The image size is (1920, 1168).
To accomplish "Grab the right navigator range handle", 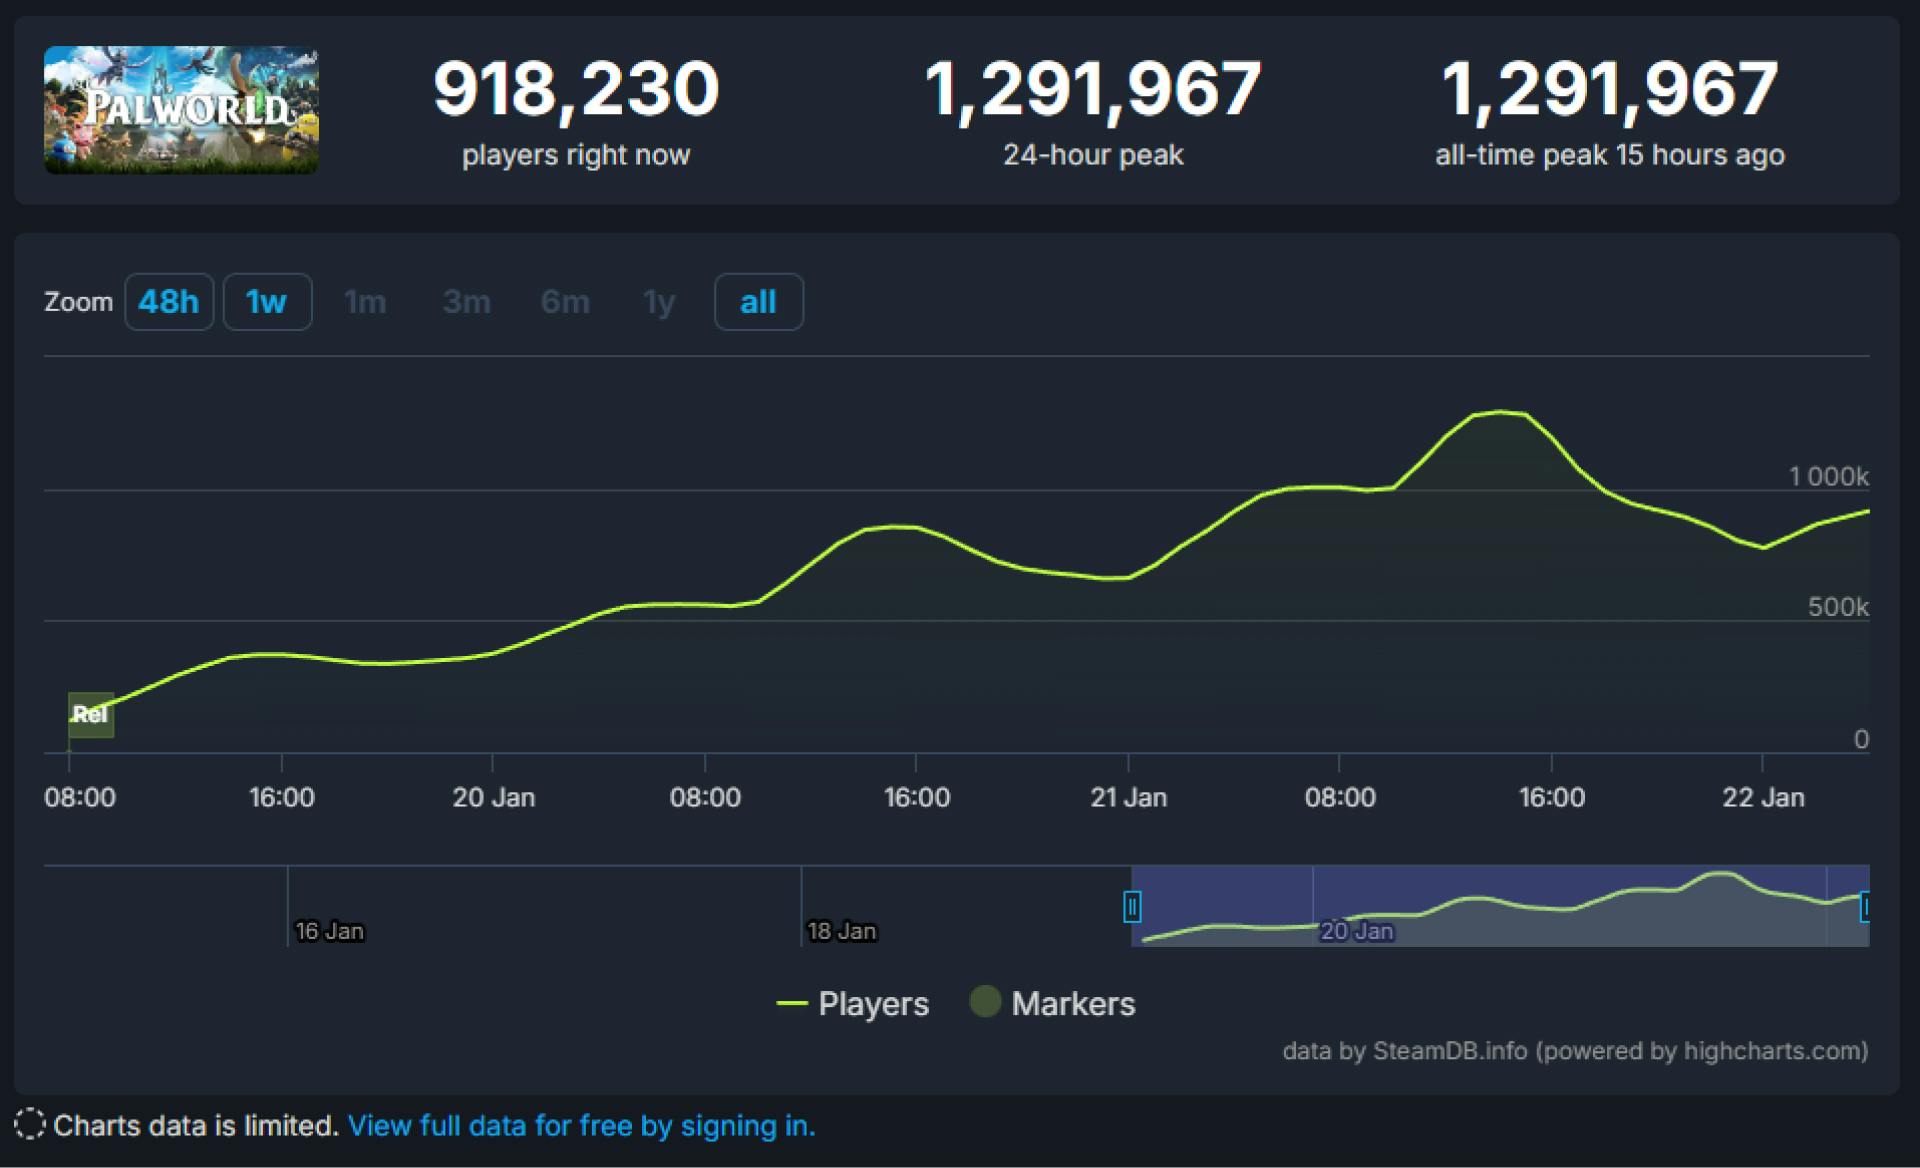I will 1865,907.
